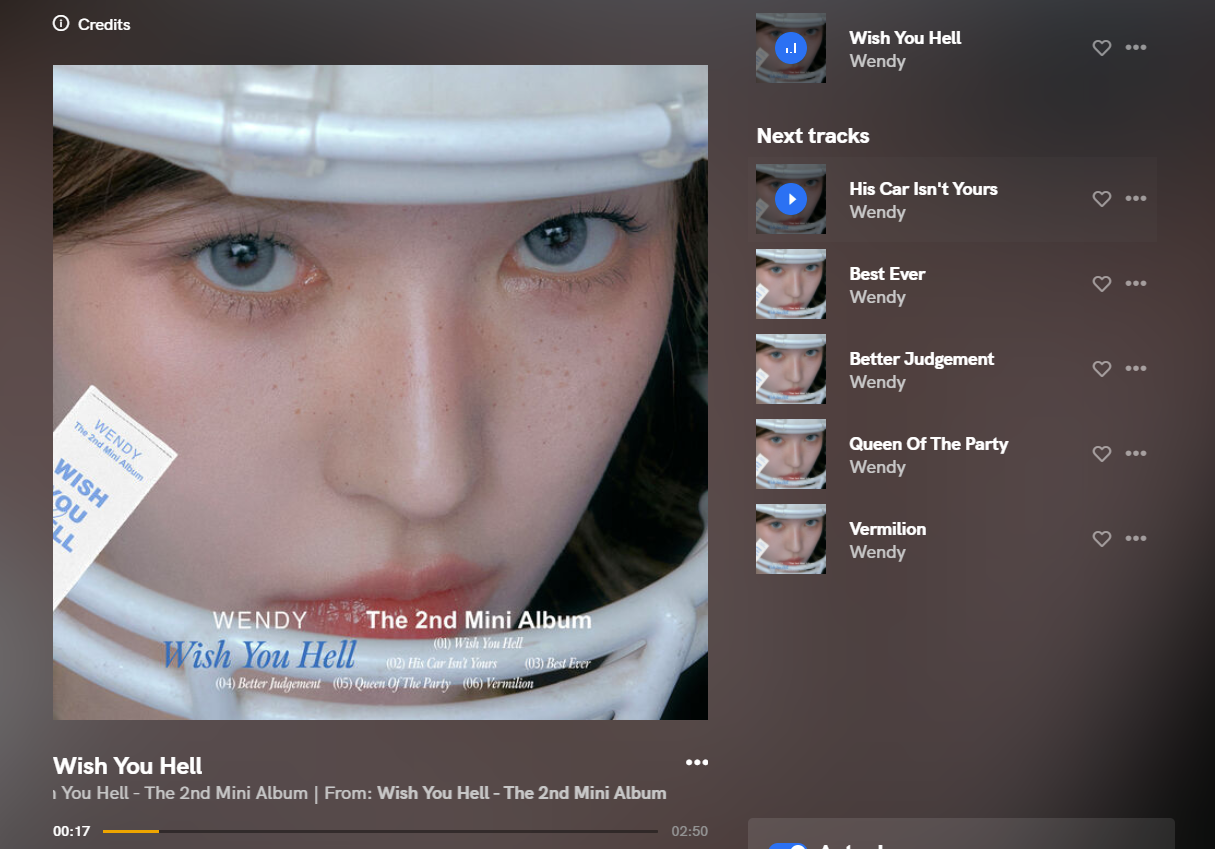This screenshot has width=1215, height=849.
Task: Click the Vermilion album thumbnail
Action: point(791,539)
